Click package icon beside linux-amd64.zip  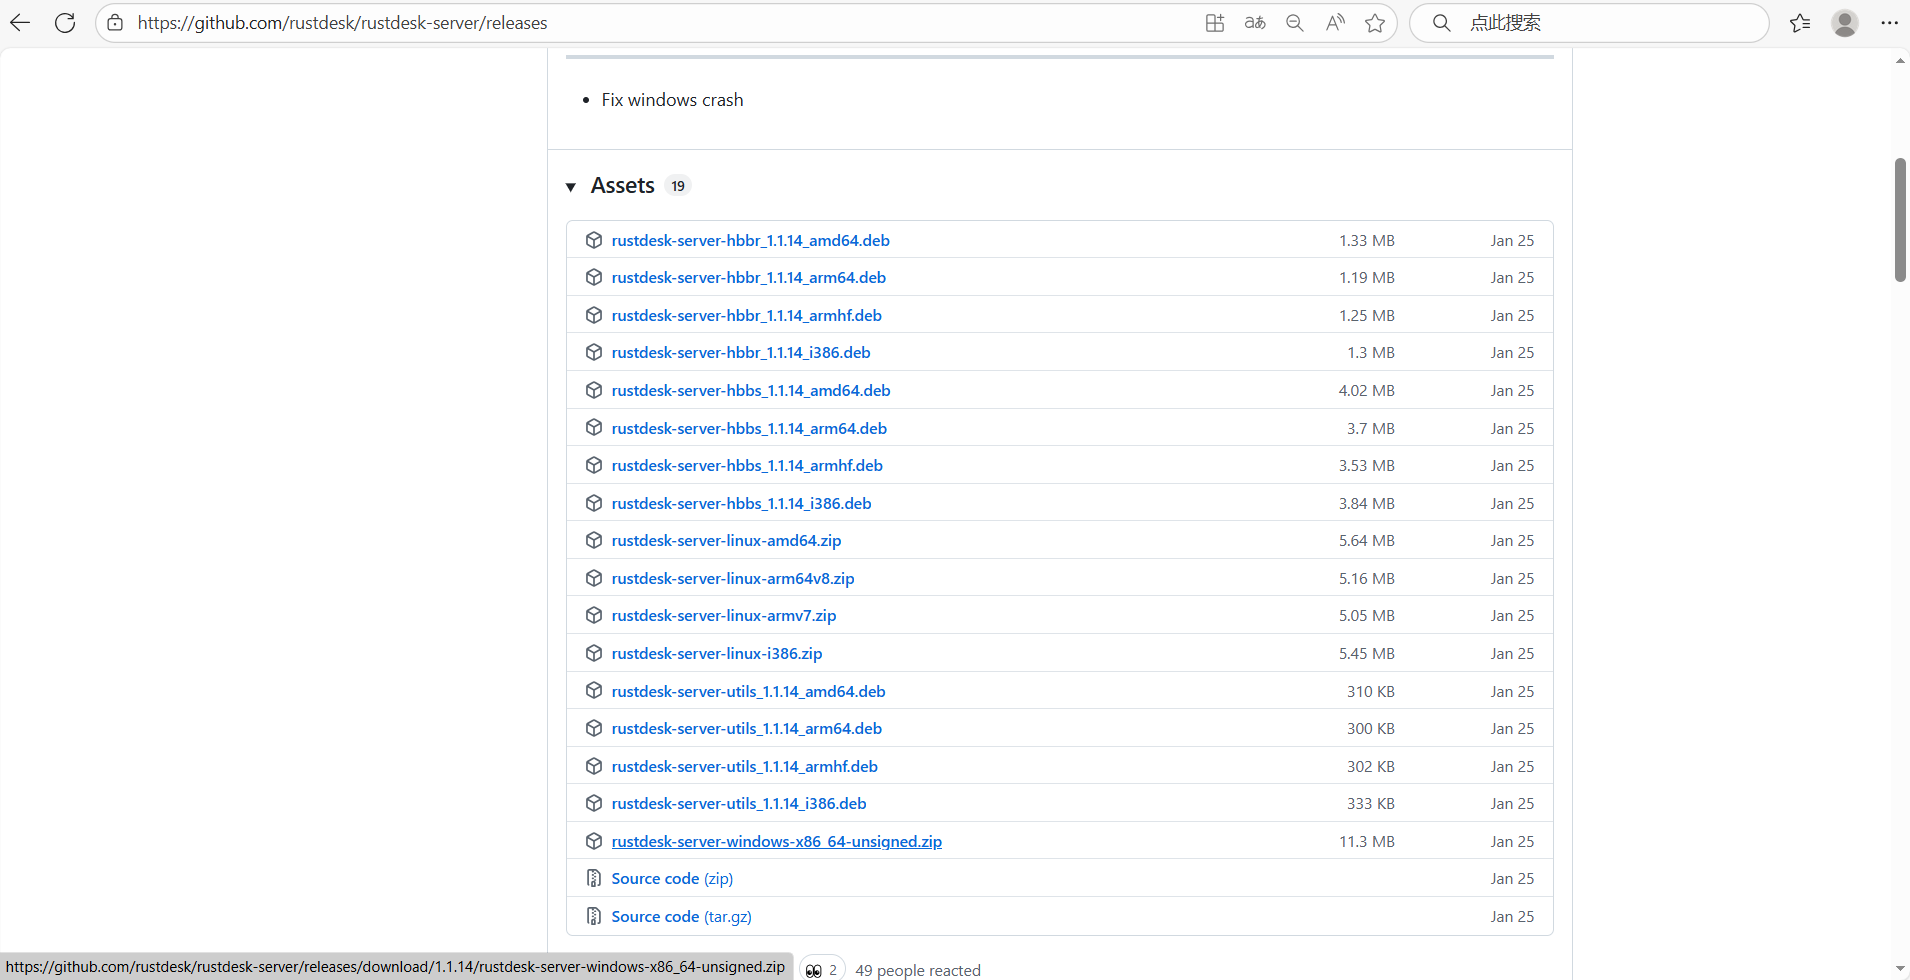pos(594,540)
